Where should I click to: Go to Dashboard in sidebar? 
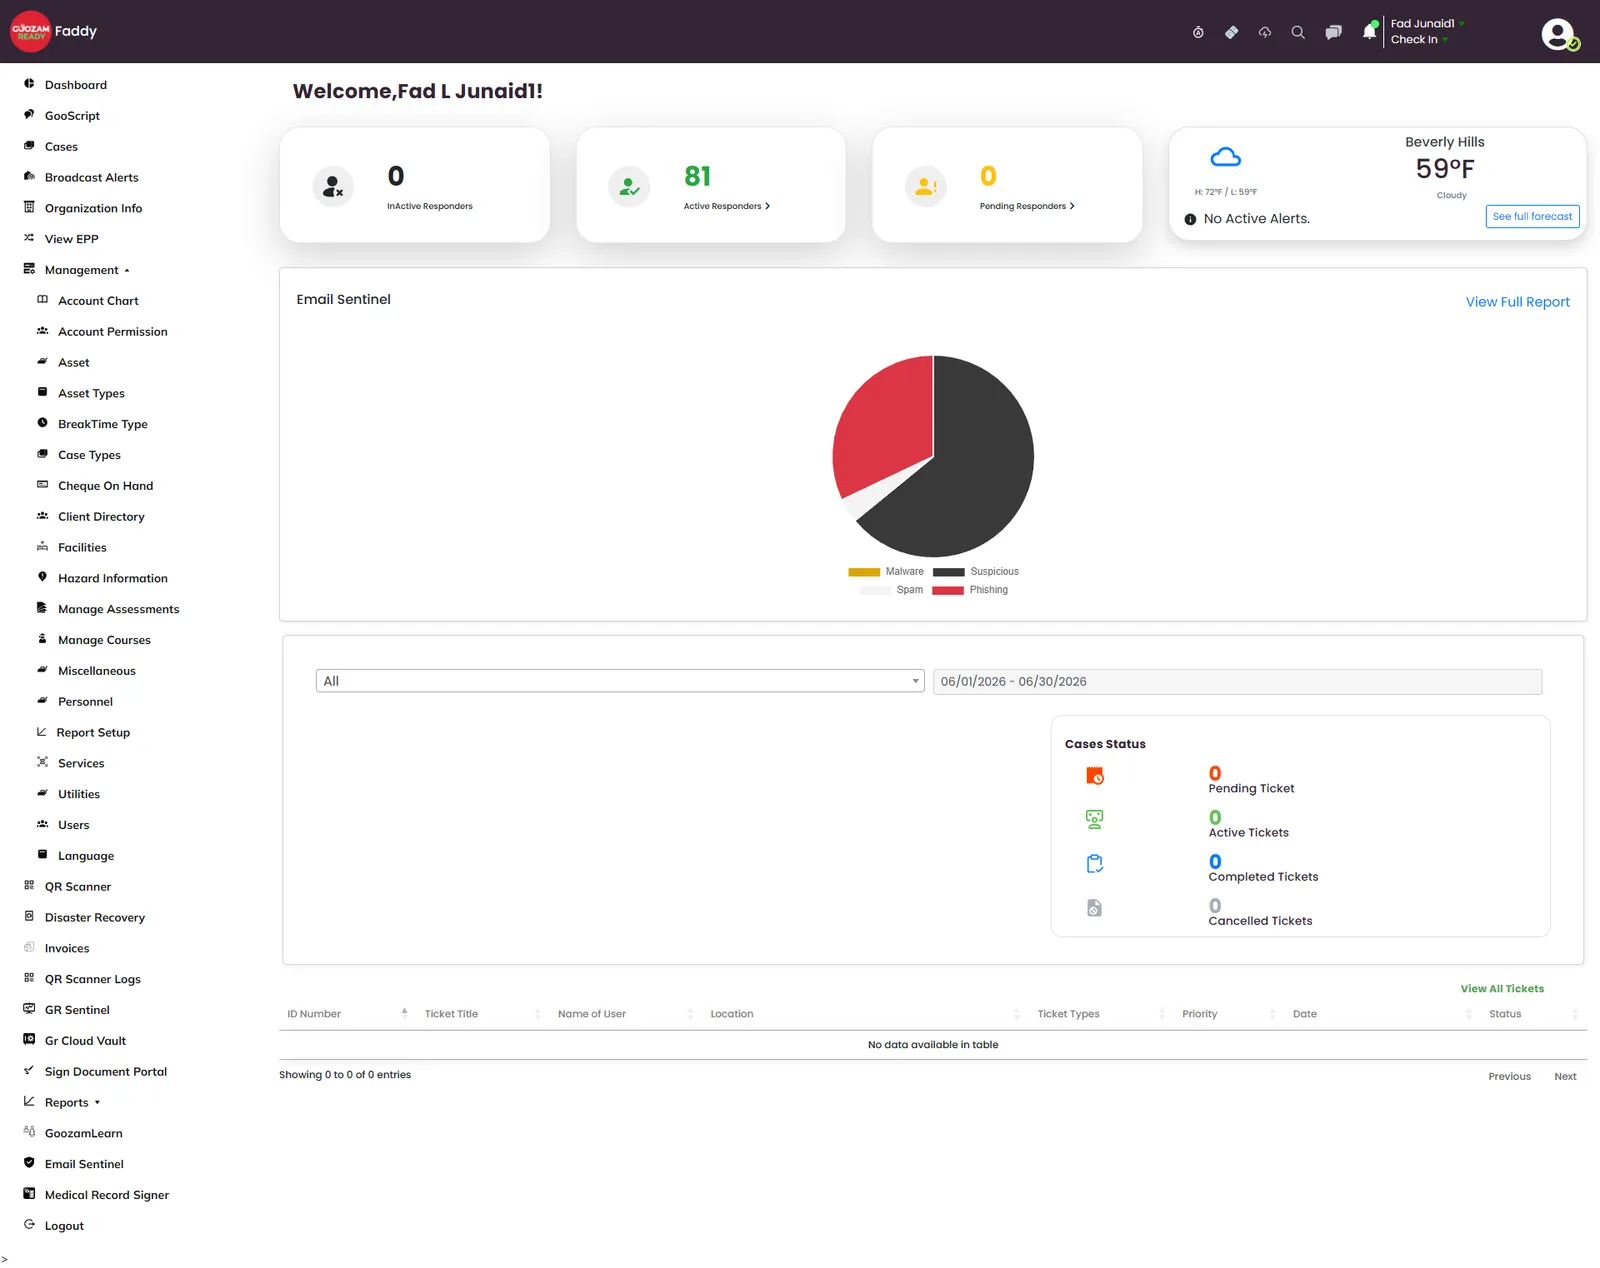pyautogui.click(x=76, y=85)
